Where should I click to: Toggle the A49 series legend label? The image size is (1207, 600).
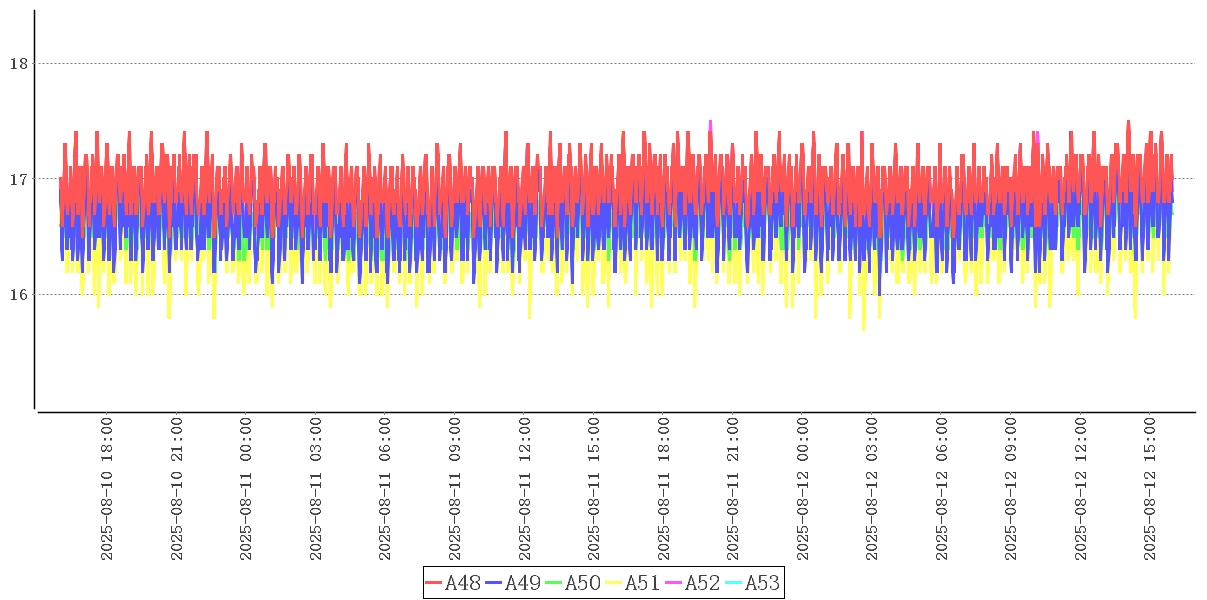tap(522, 583)
